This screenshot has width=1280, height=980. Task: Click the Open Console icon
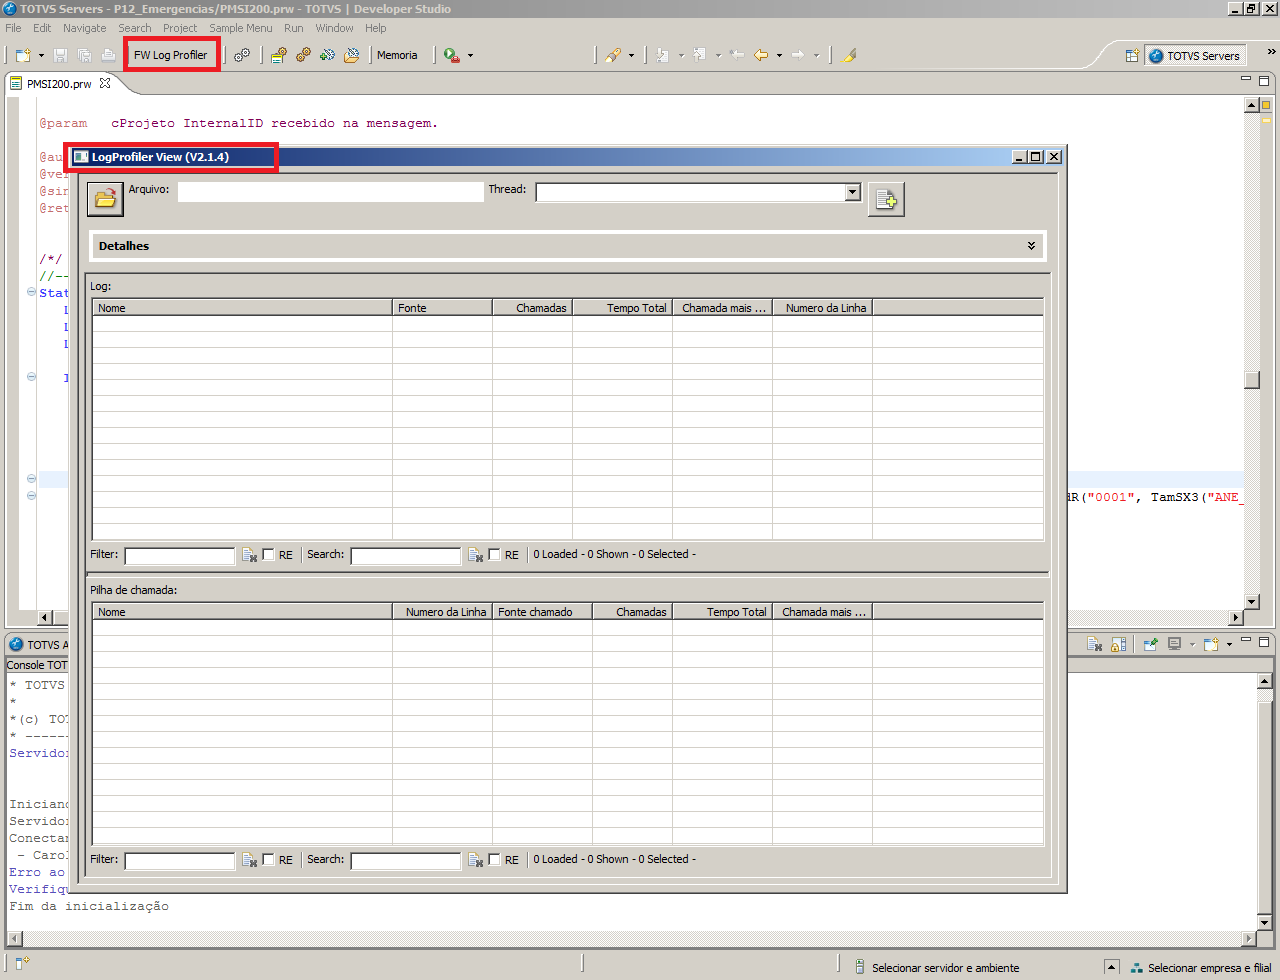1211,644
